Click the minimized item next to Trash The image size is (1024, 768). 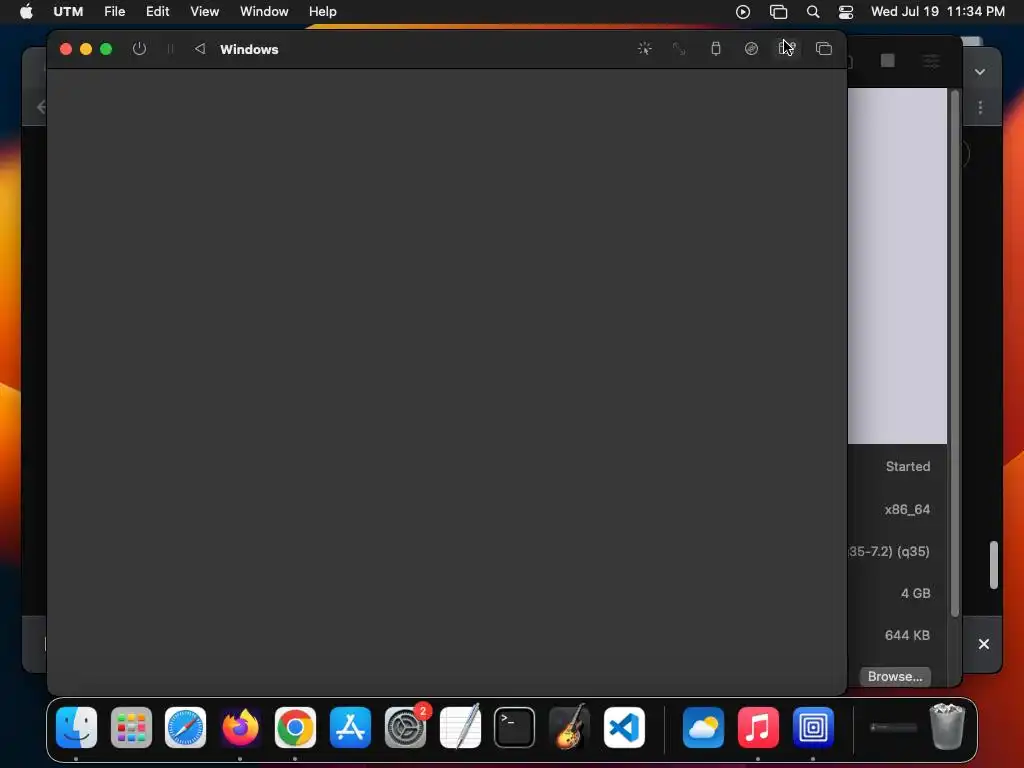(893, 727)
